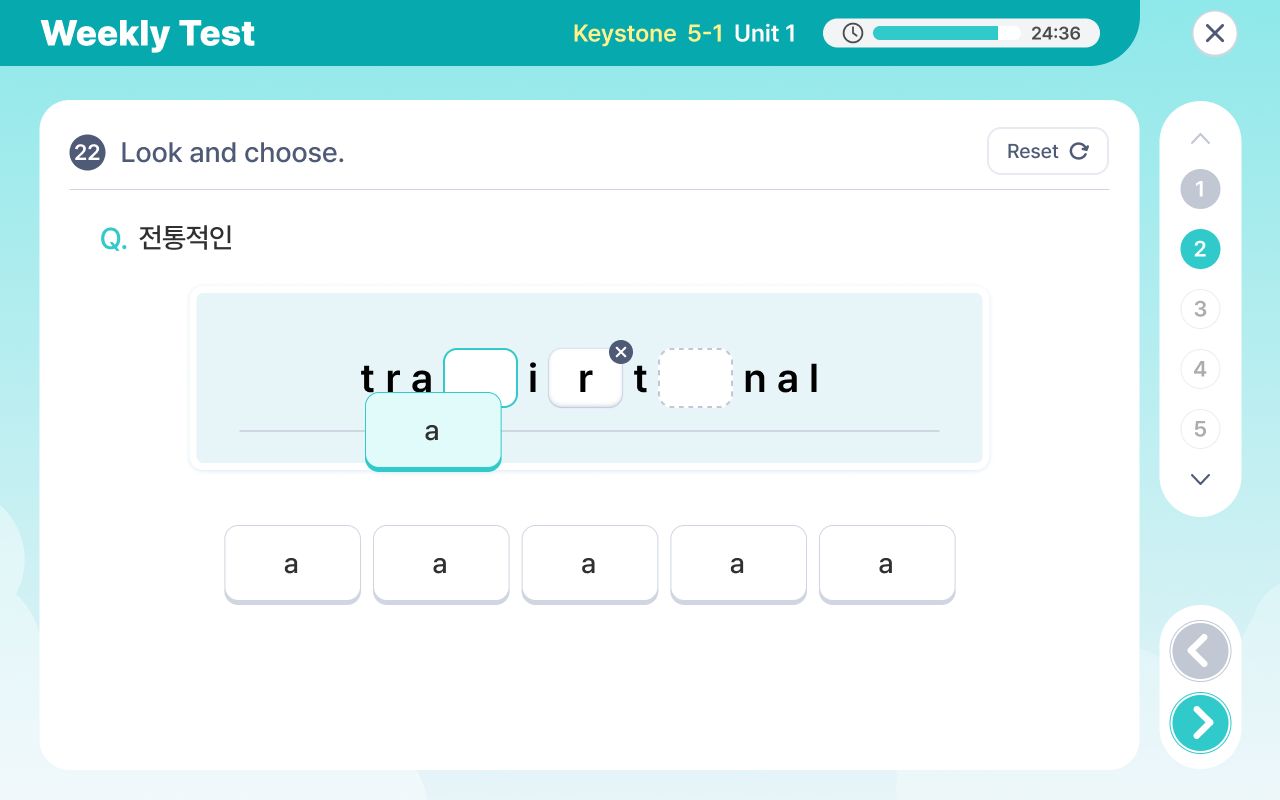Click the empty dashed letter slot

(695, 378)
